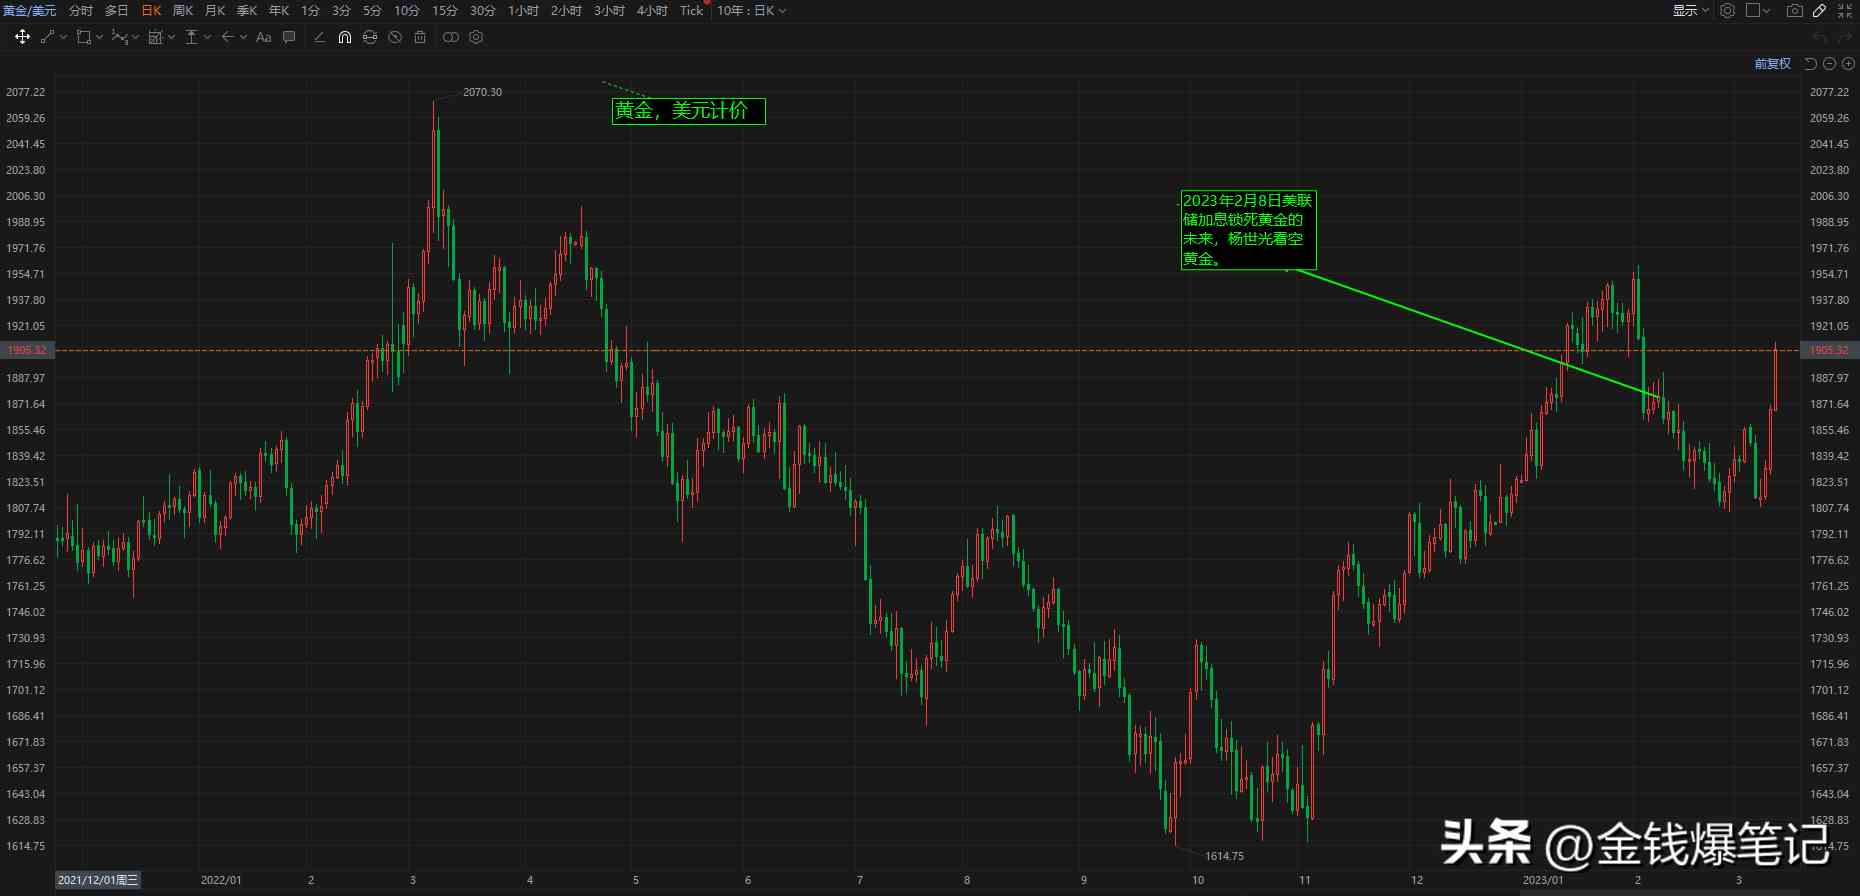Toggle hide-drawings eye-slash icon
Image resolution: width=1860 pixels, height=896 pixels.
pyautogui.click(x=395, y=37)
